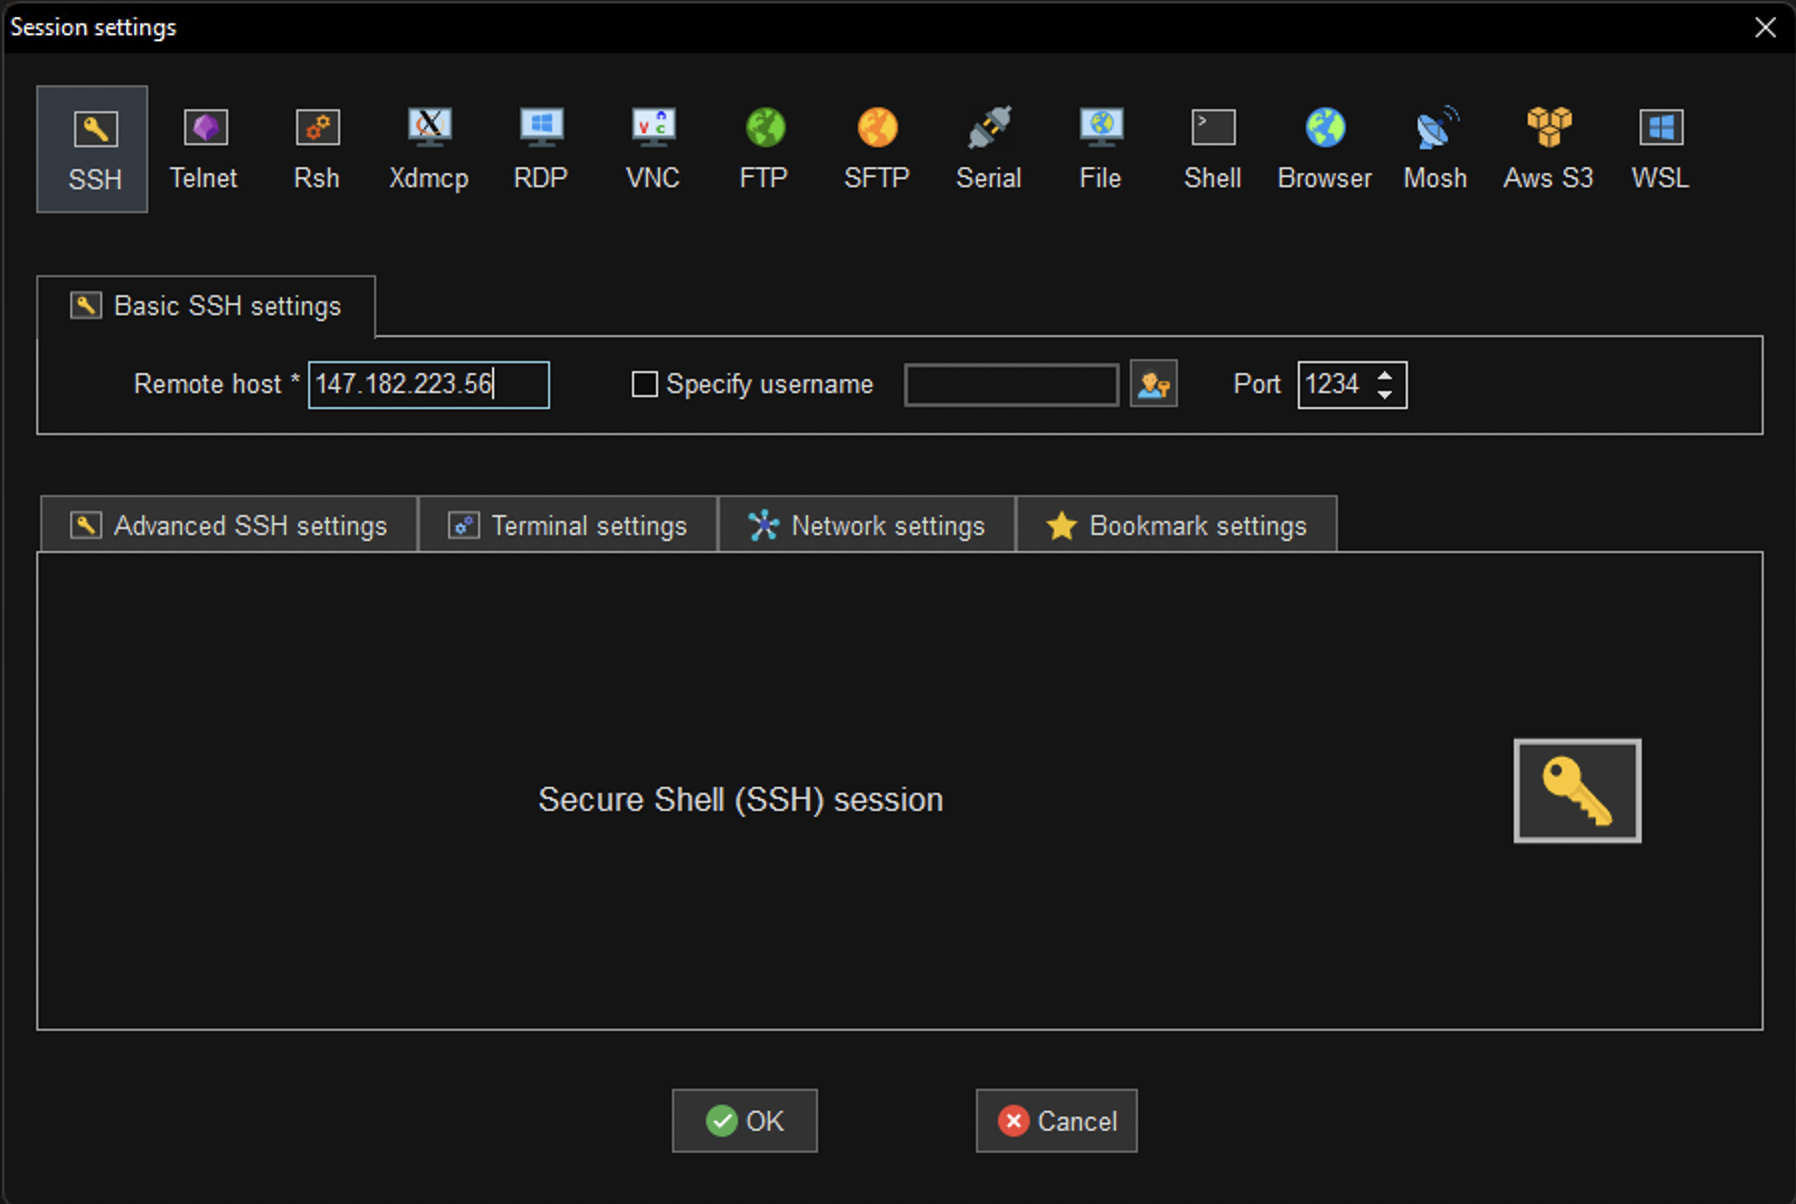Select the VNC session icon
Screen dimensions: 1796x1204
(653, 149)
